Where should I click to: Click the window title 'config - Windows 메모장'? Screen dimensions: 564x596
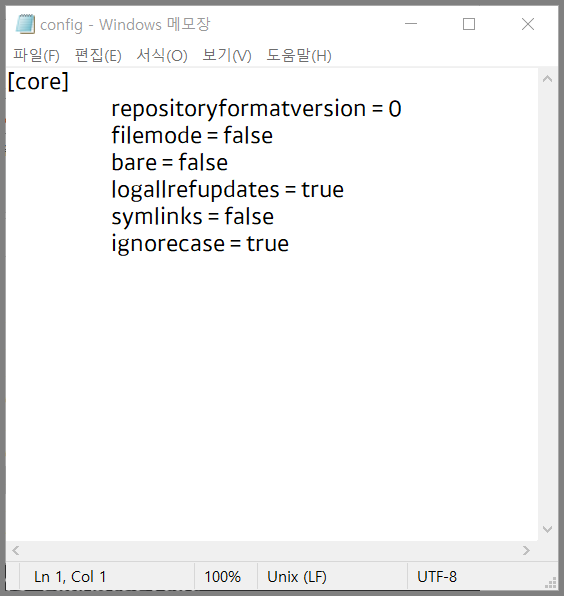125,25
